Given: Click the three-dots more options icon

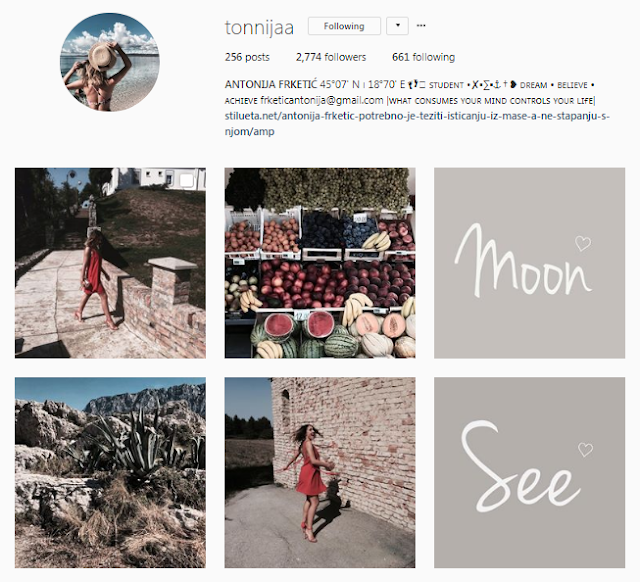Looking at the screenshot, I should coord(421,26).
